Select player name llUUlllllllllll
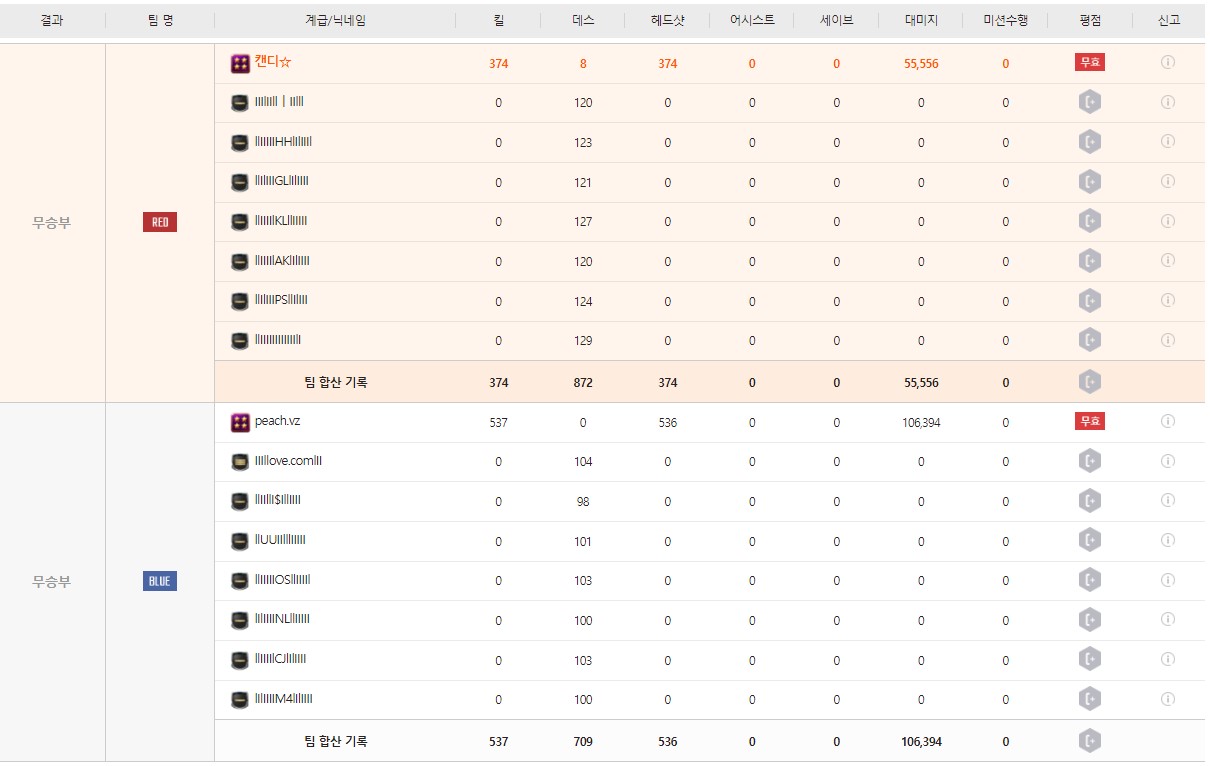This screenshot has height=766, width=1210. coord(280,540)
